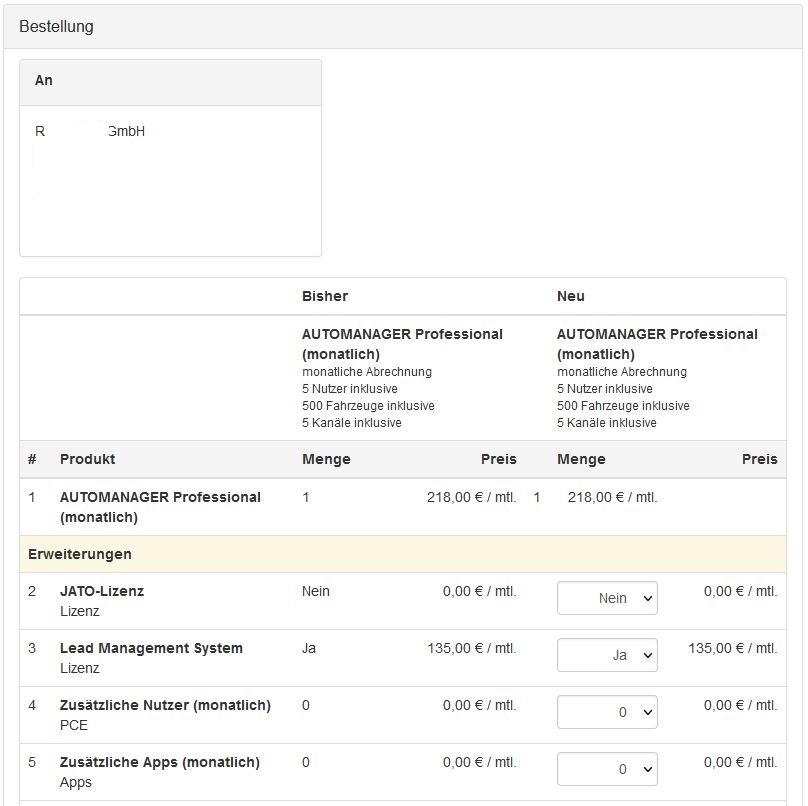Click "500 Fahrzeuge inklusive" under Bisher
The height and width of the screenshot is (806, 808).
tap(368, 406)
